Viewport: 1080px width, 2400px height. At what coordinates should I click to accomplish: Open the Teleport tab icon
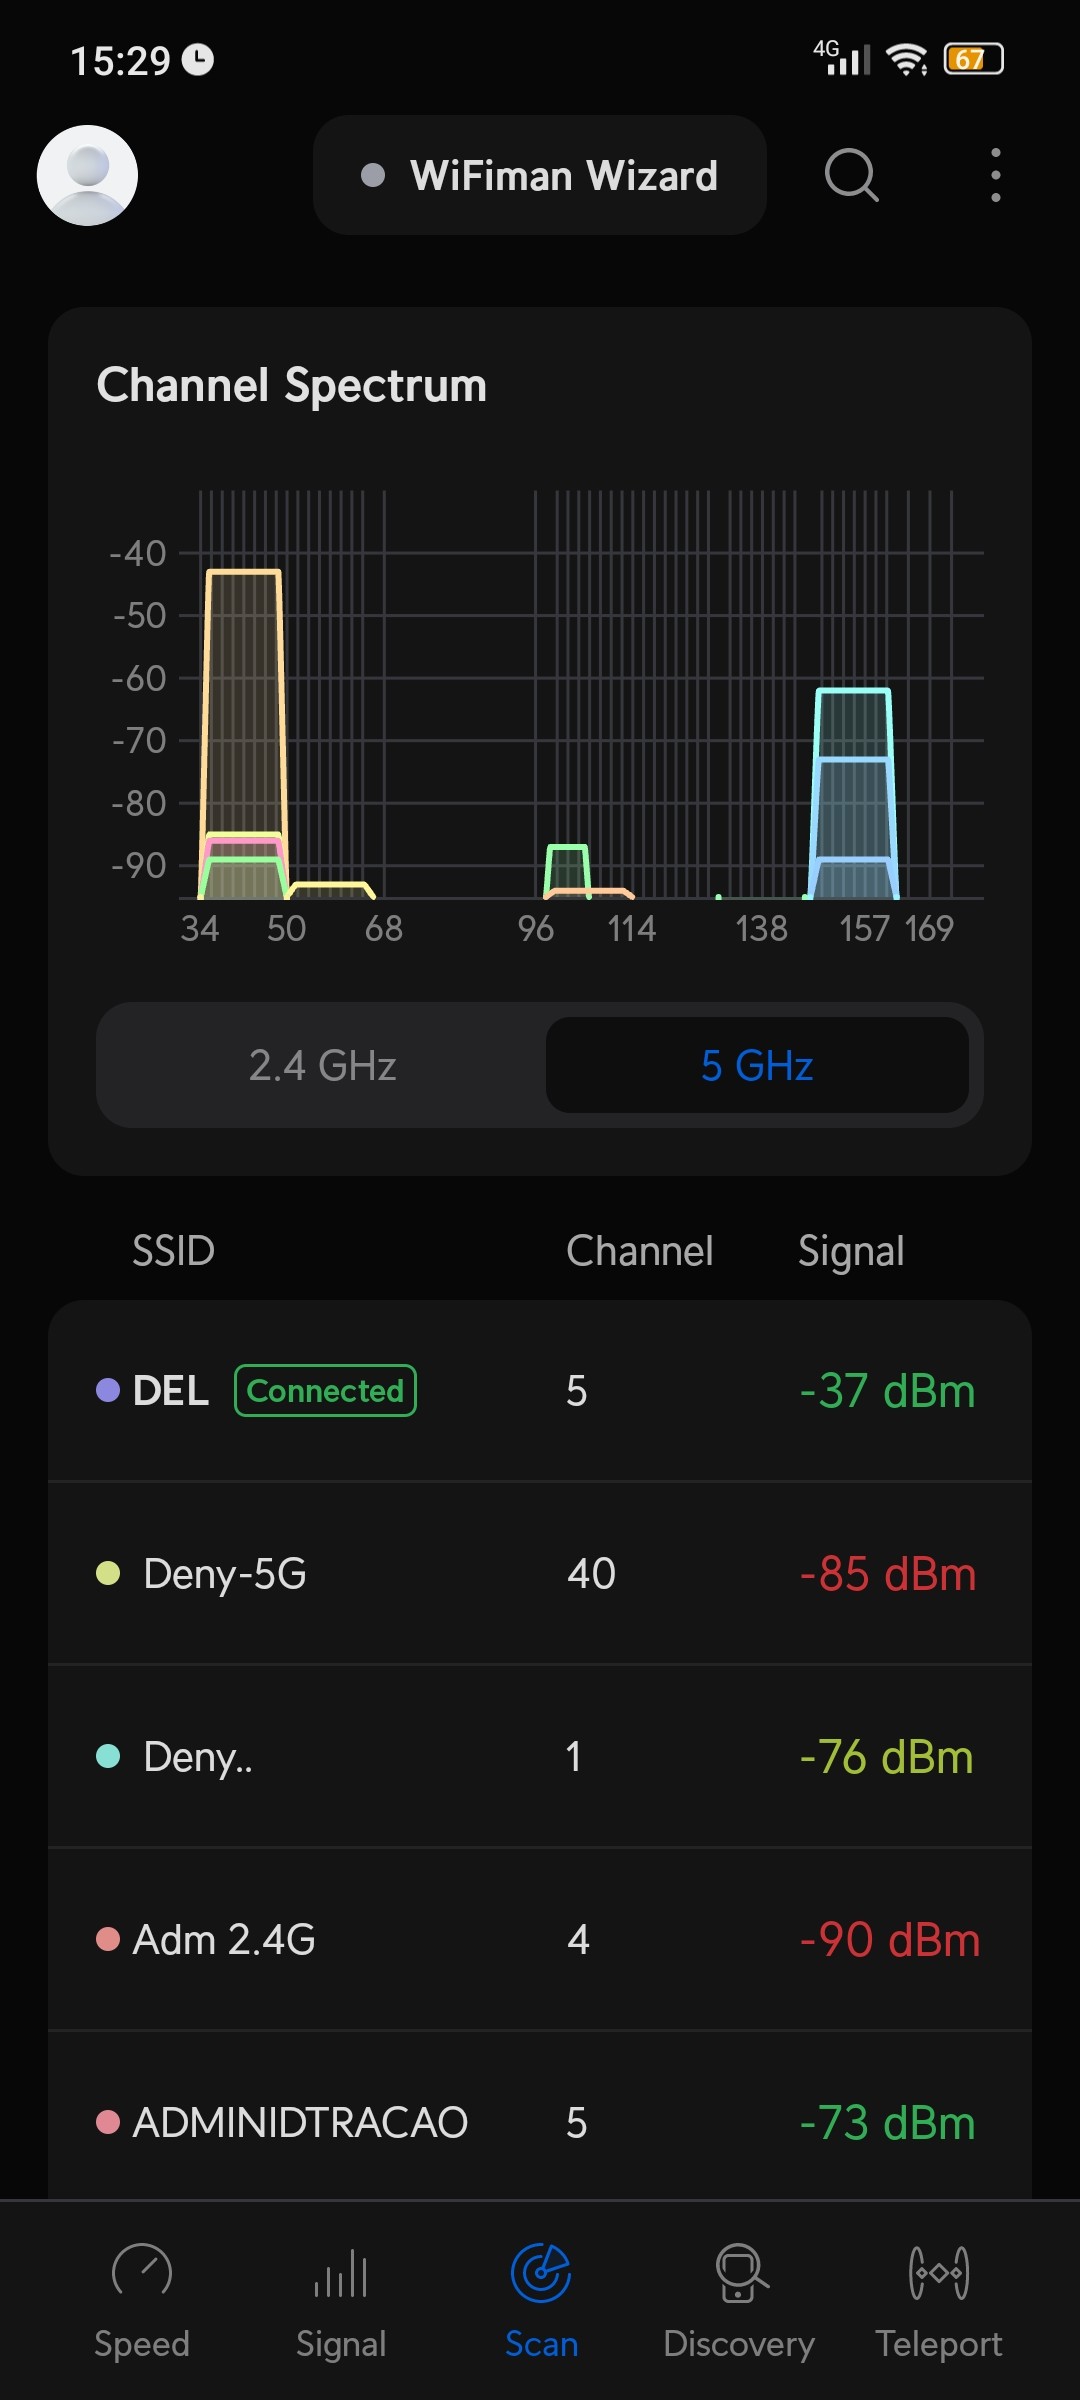click(x=939, y=2272)
